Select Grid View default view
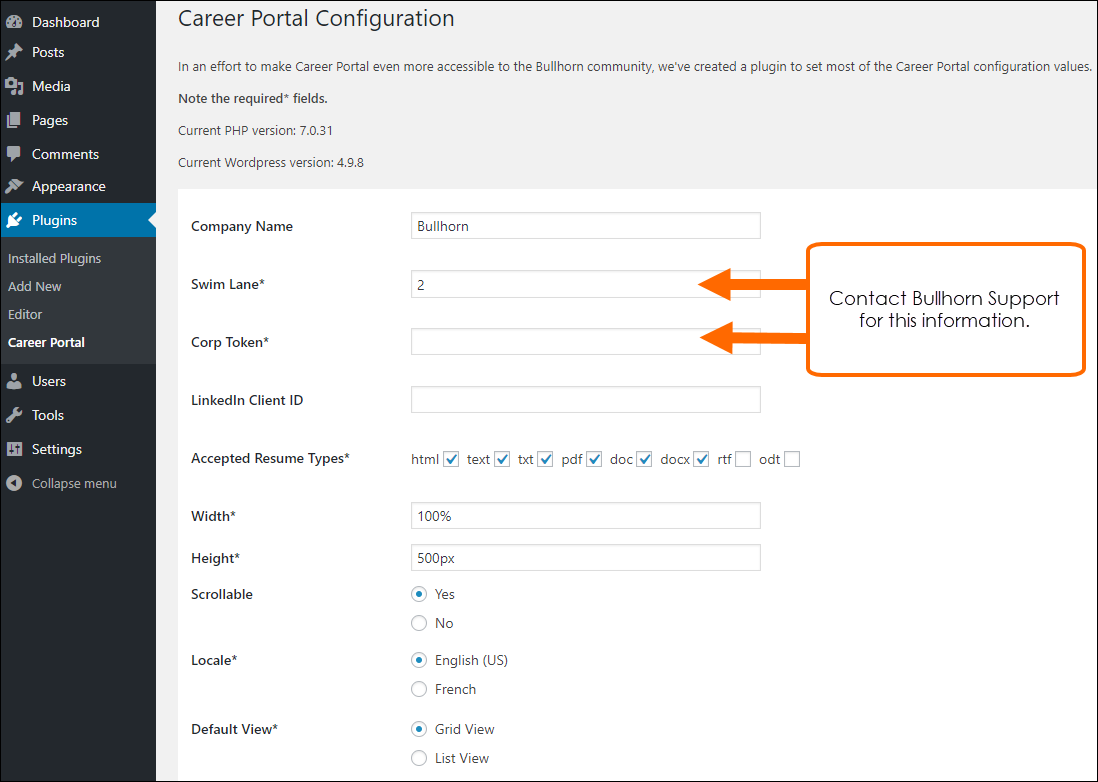Viewport: 1098px width, 782px height. (419, 729)
